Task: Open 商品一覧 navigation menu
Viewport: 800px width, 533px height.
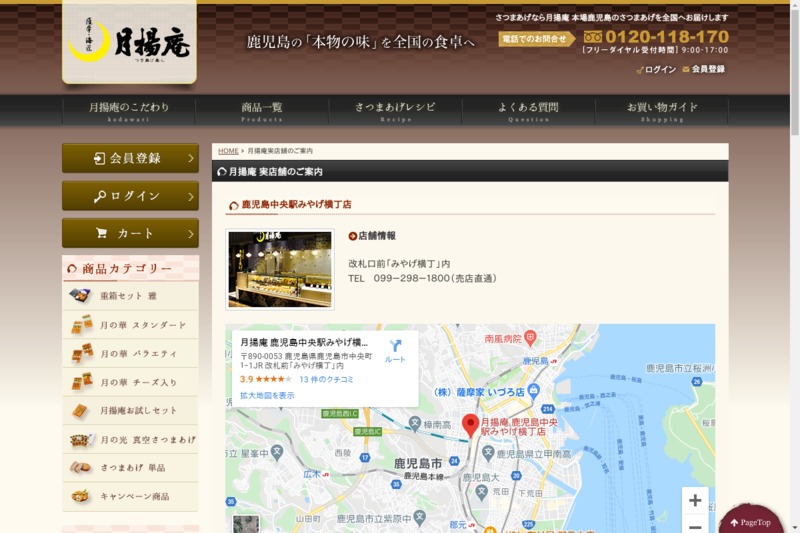Action: tap(262, 110)
